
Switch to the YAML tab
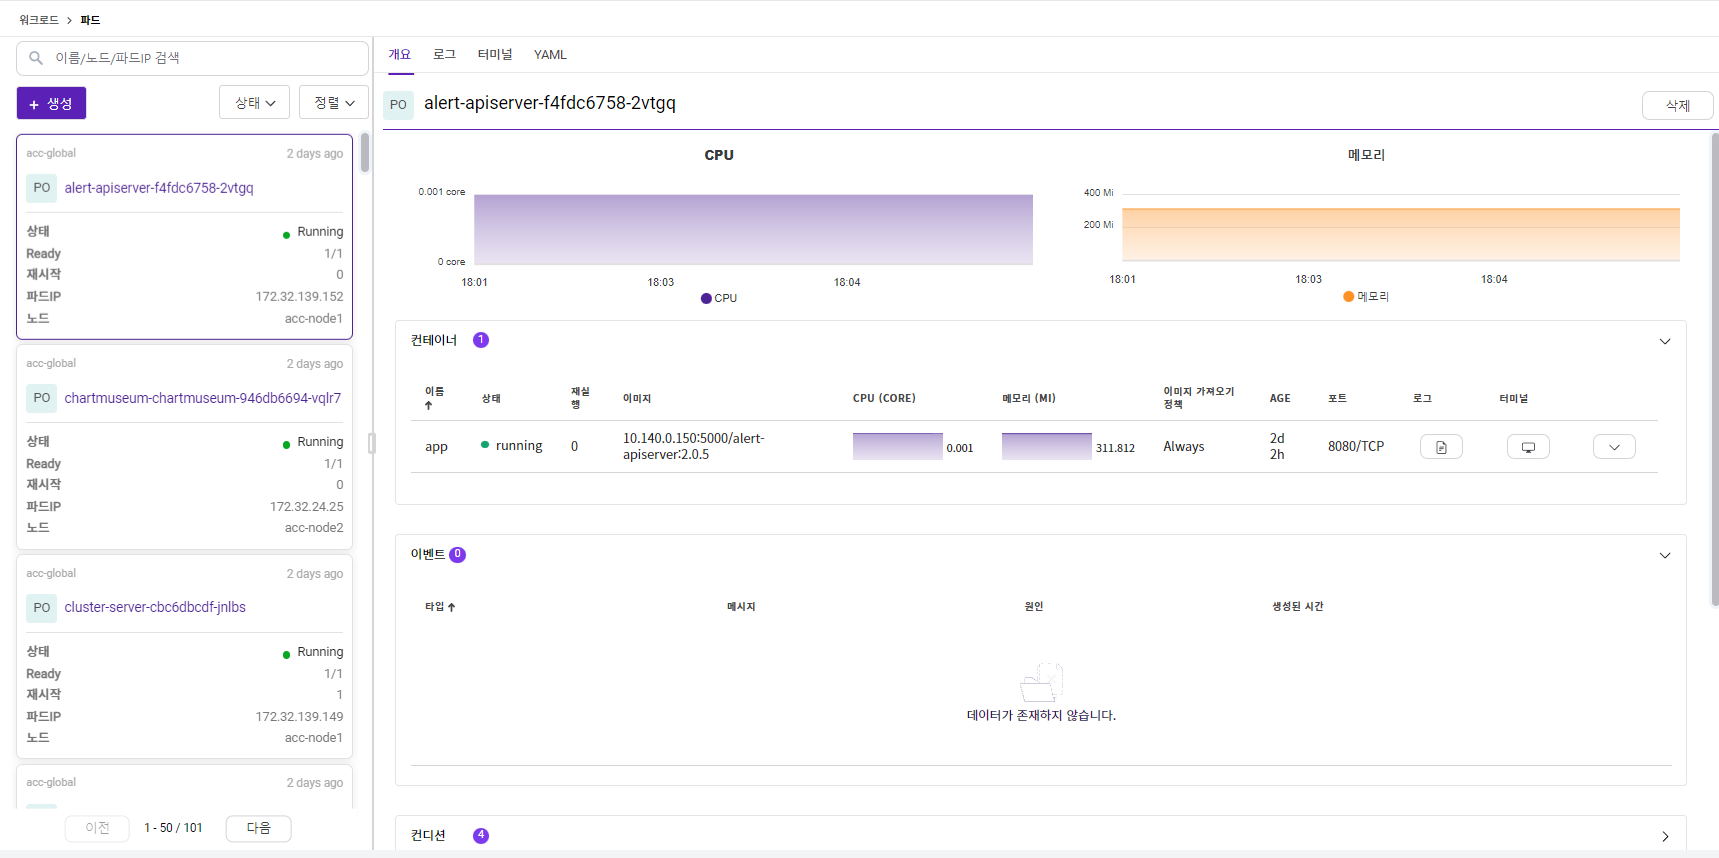coord(550,54)
